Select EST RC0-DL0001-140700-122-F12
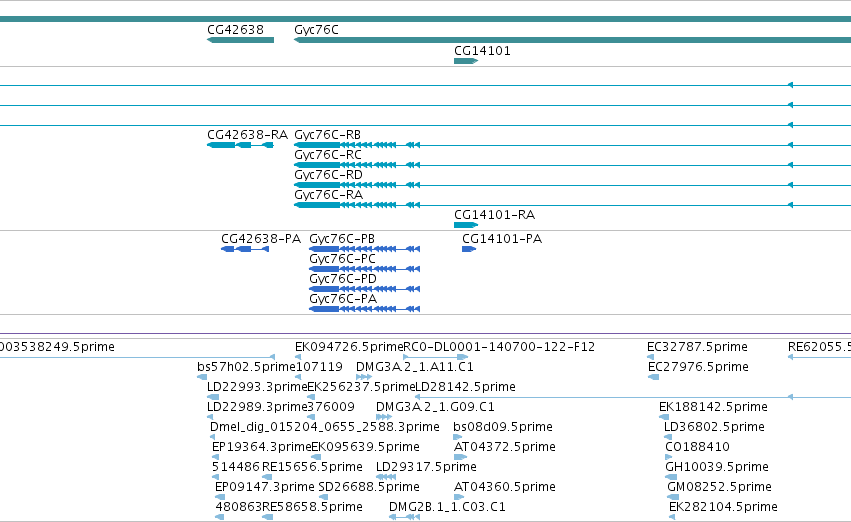Screen dimensions: 851x522 pos(499,347)
